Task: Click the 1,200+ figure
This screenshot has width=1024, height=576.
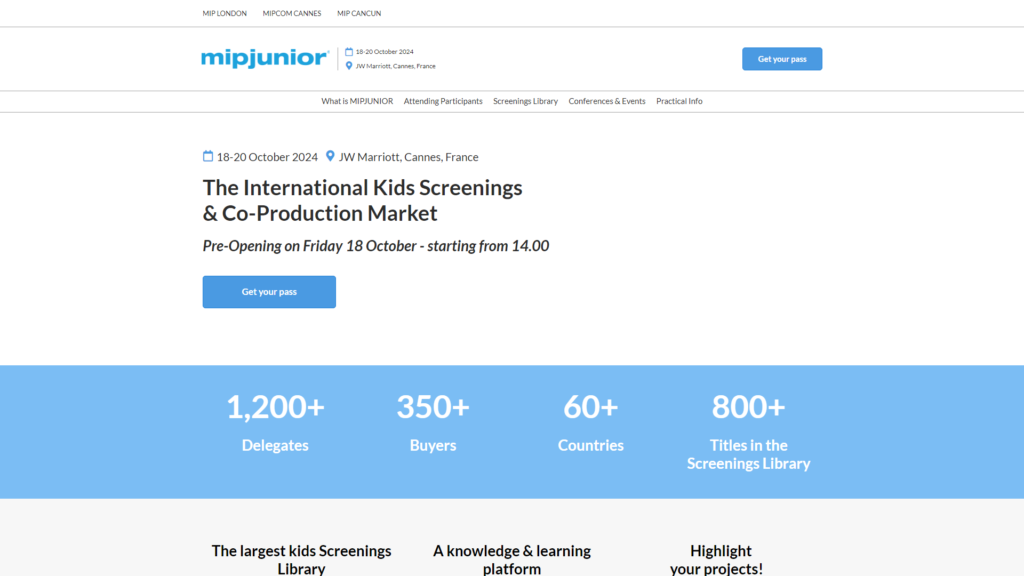Action: point(275,407)
